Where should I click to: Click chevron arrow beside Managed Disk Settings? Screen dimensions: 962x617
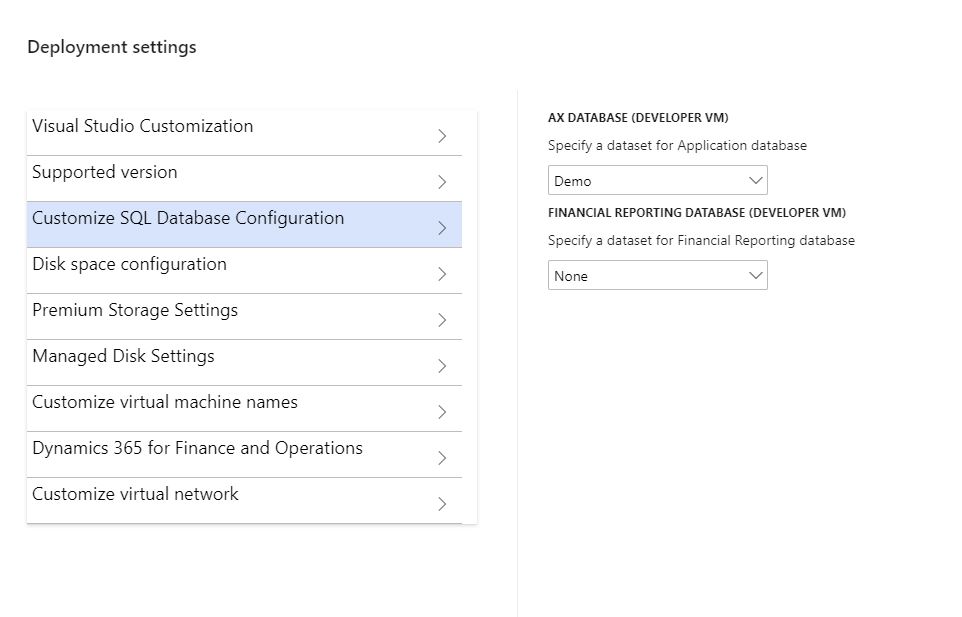[x=442, y=366]
